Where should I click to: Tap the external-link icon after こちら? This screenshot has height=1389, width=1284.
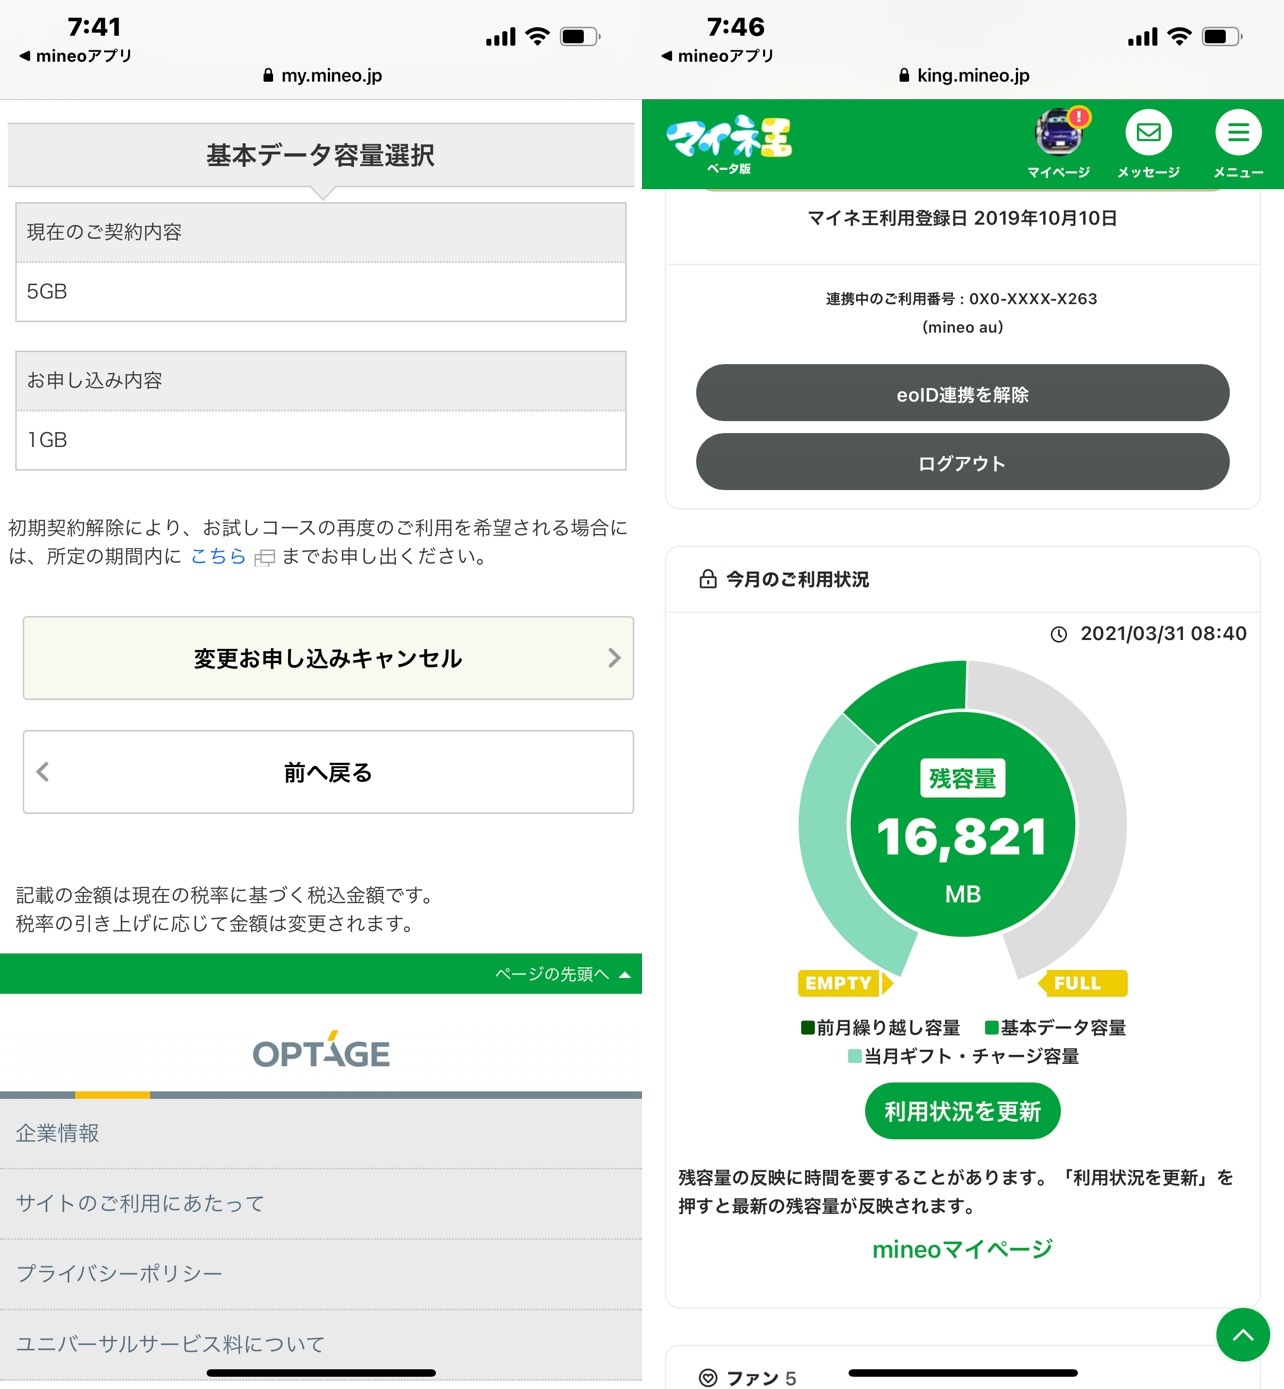pos(264,558)
